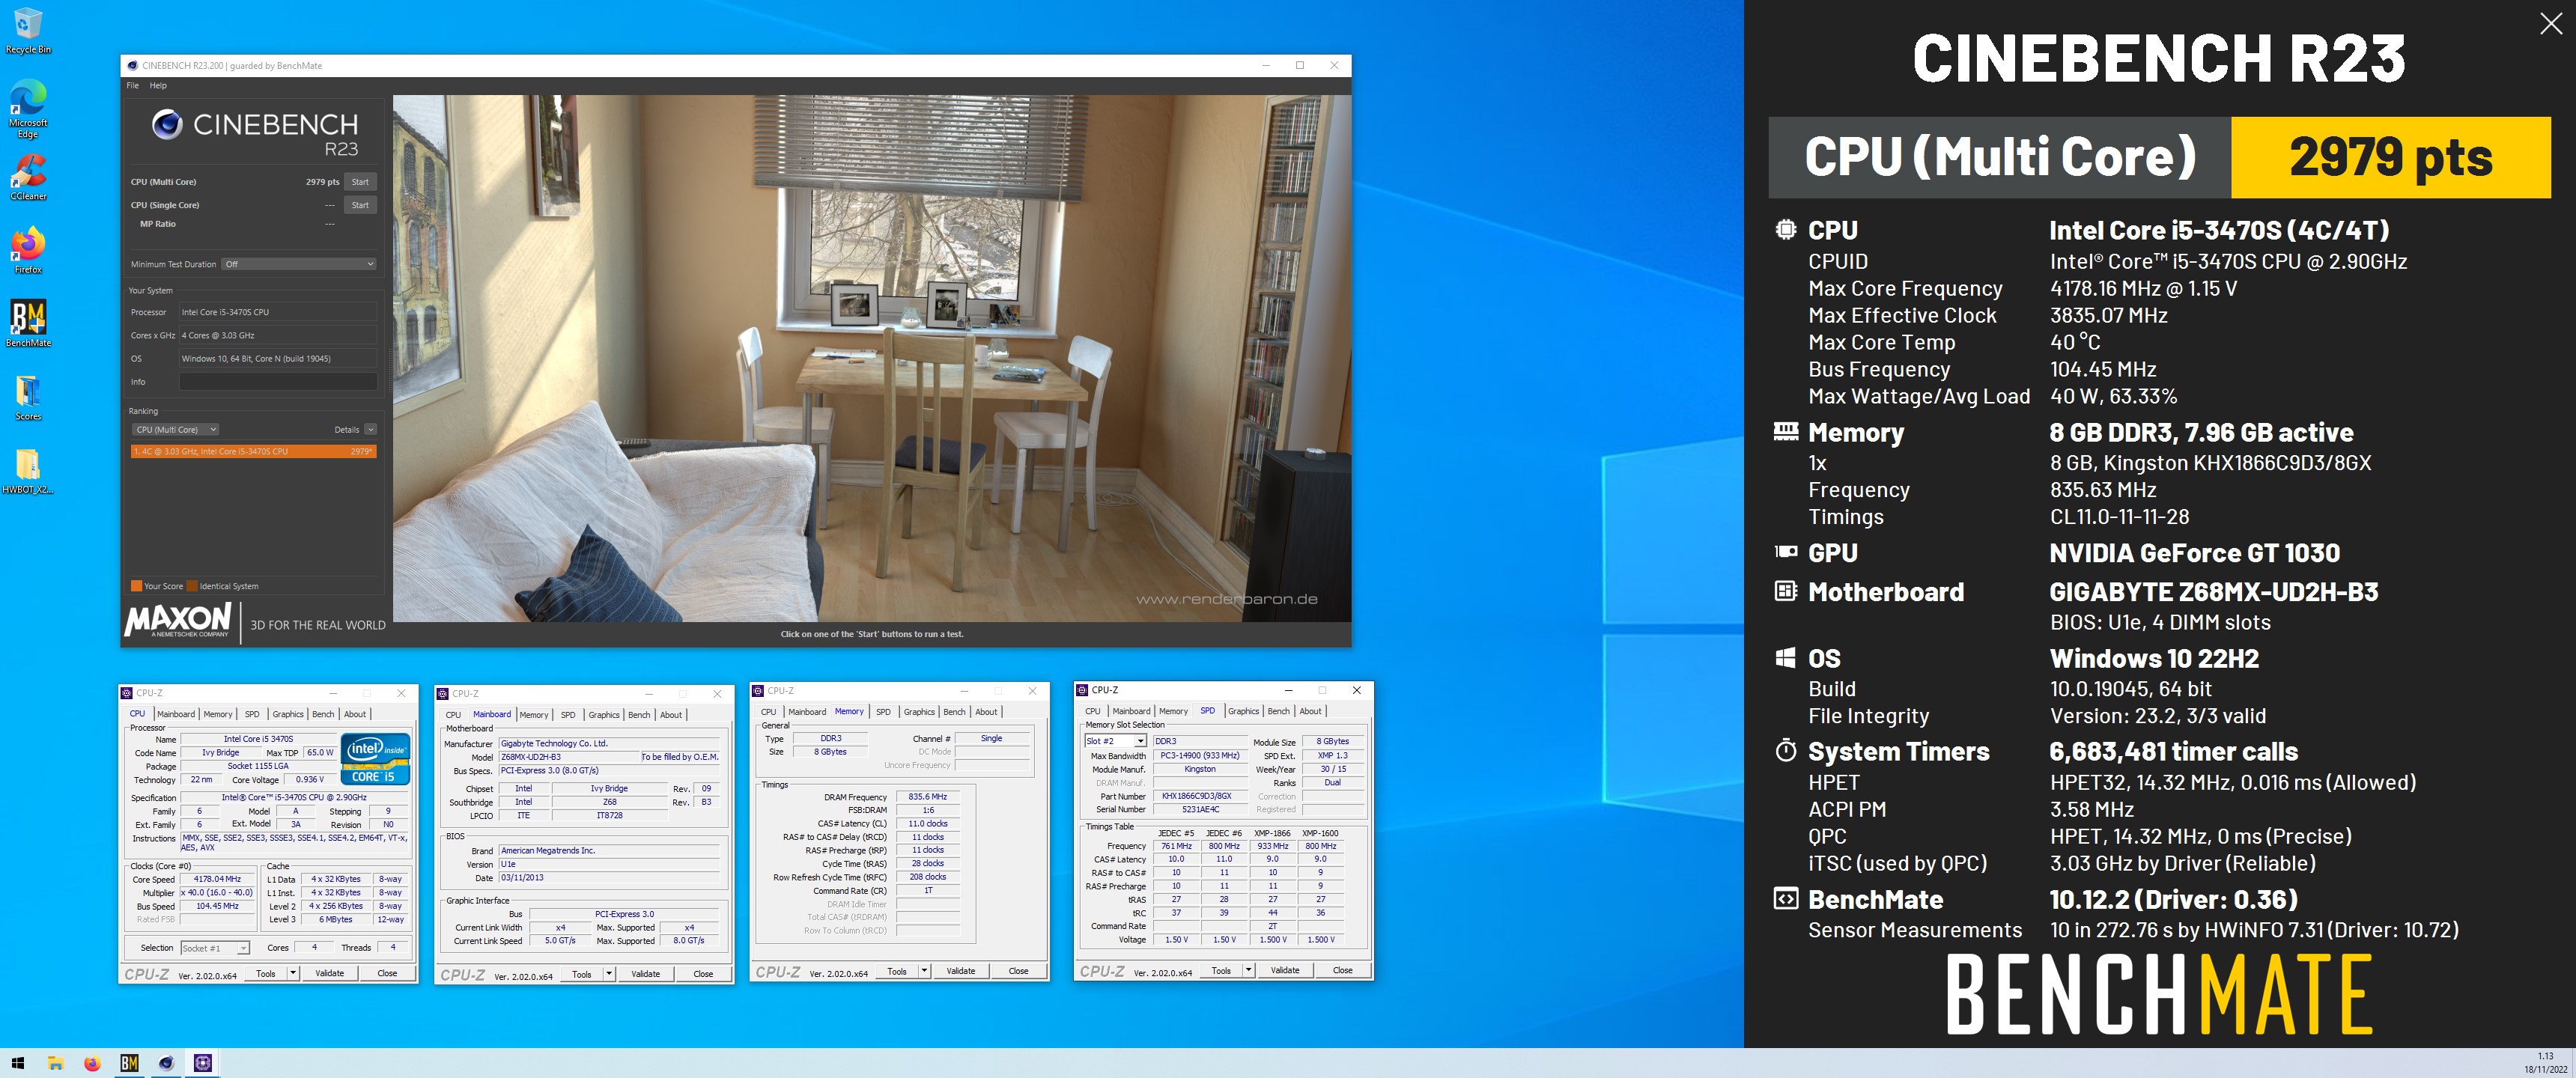Image resolution: width=2576 pixels, height=1078 pixels.
Task: Click the Cinebench title bar app icon
Action: point(132,65)
